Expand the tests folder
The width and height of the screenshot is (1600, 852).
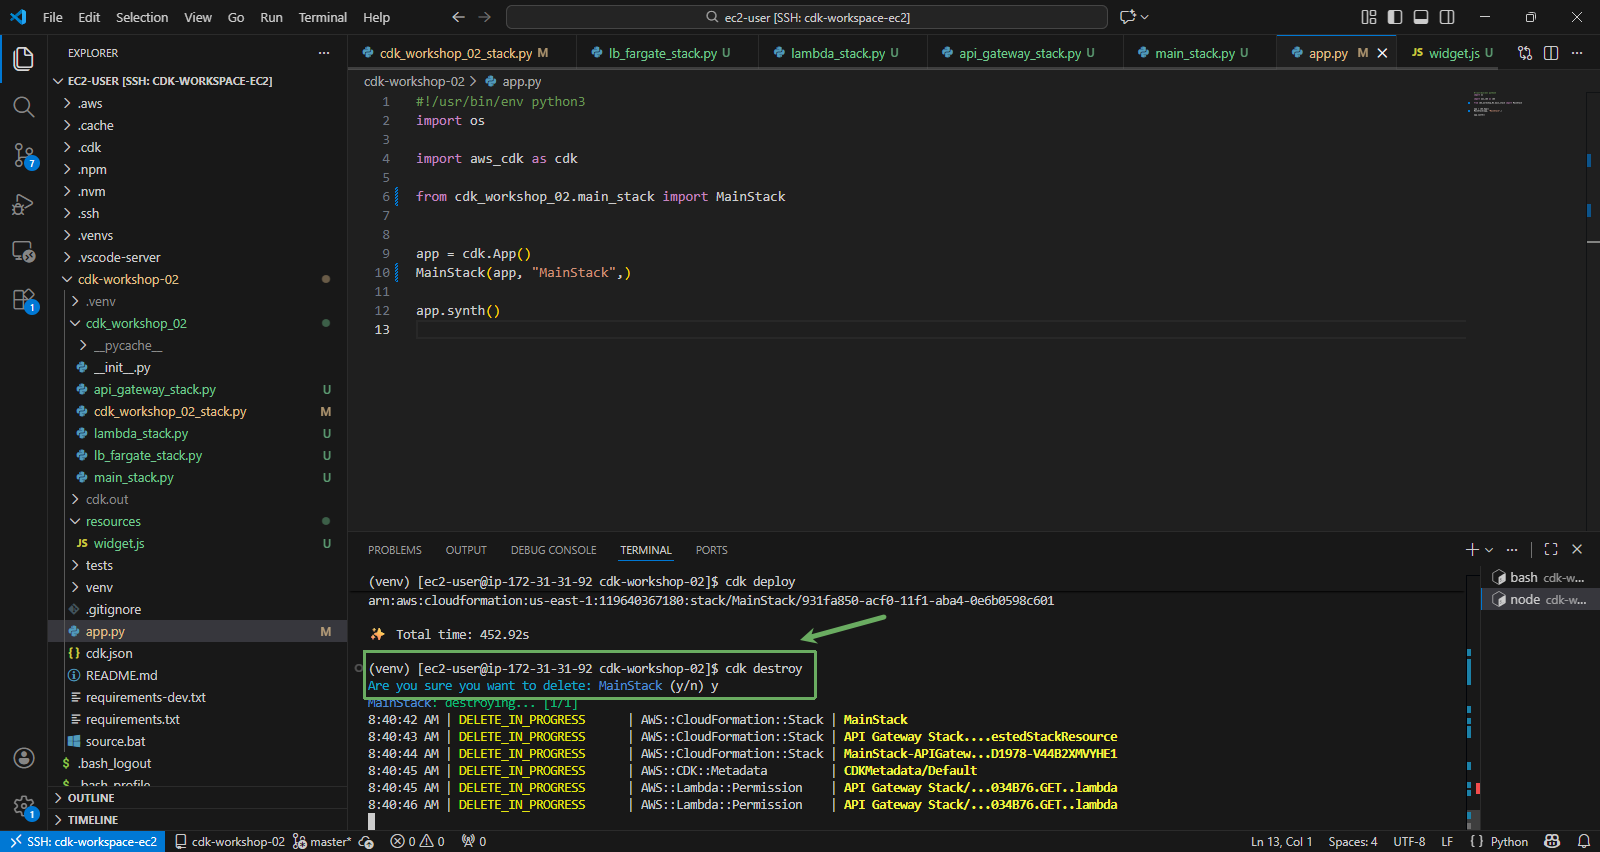click(99, 565)
